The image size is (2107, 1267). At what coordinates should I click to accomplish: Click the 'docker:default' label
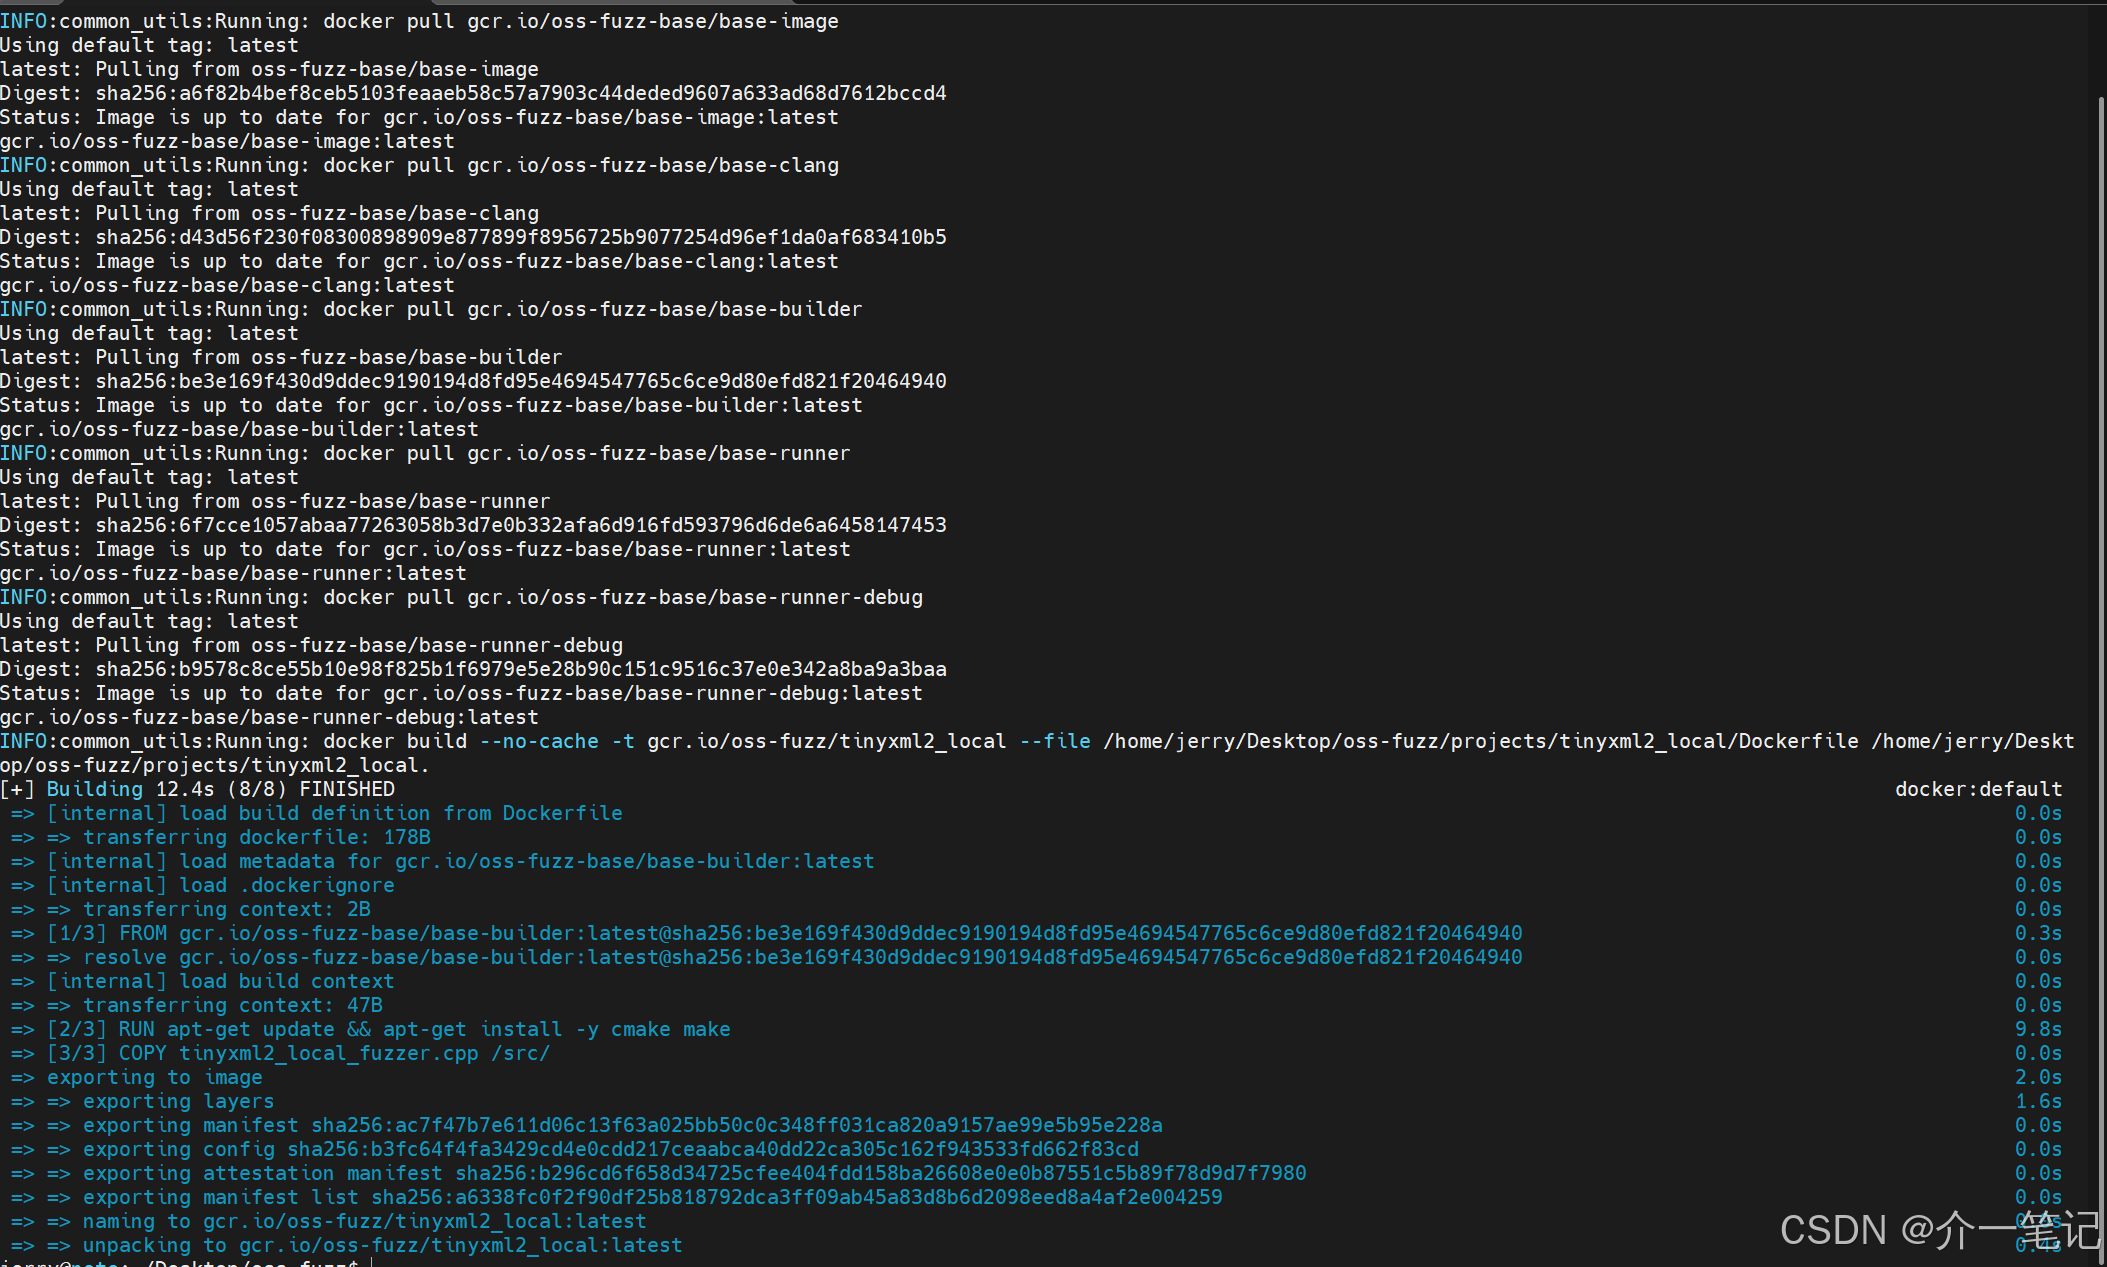(x=1977, y=789)
